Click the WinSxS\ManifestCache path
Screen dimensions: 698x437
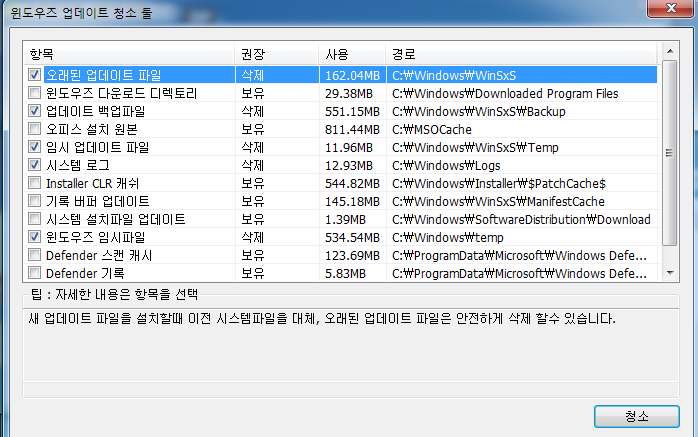[498, 202]
